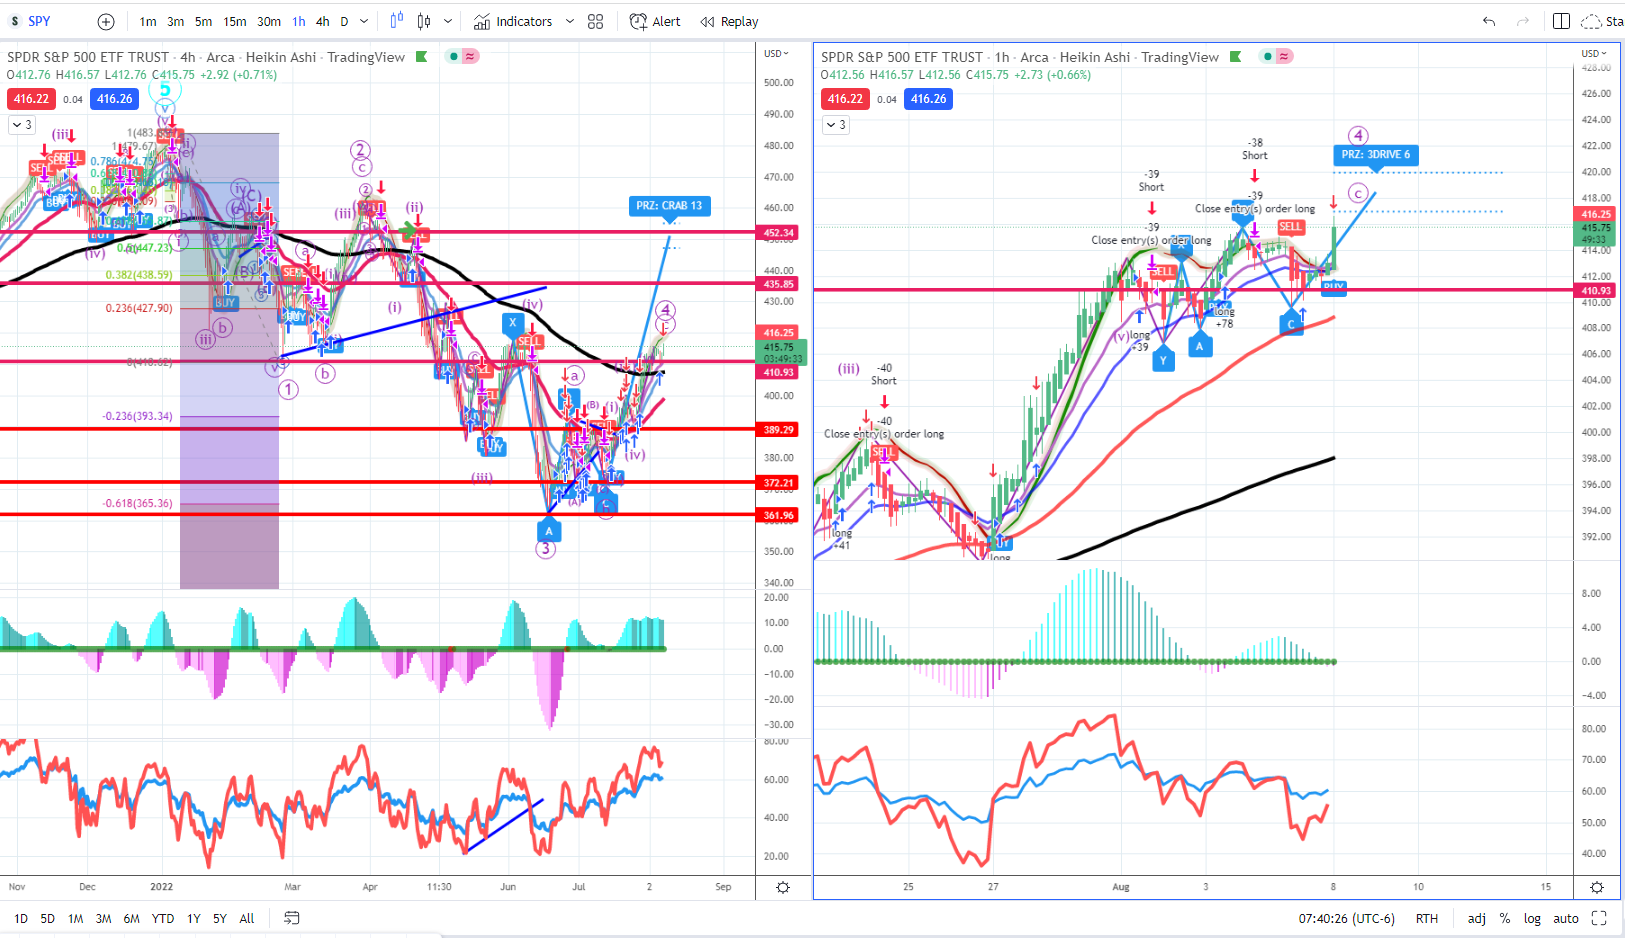Click the blue 416.26 buy button on 1h chart
The image size is (1625, 938).
click(928, 99)
